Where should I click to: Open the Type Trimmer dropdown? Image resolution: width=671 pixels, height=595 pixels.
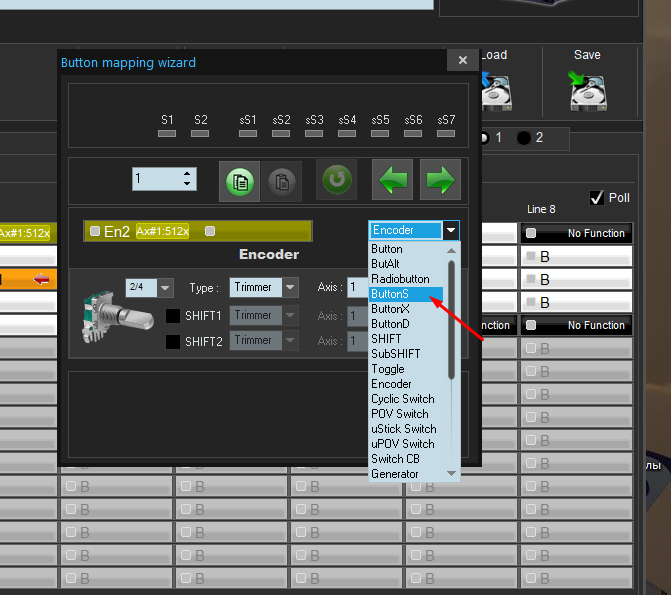coord(290,287)
